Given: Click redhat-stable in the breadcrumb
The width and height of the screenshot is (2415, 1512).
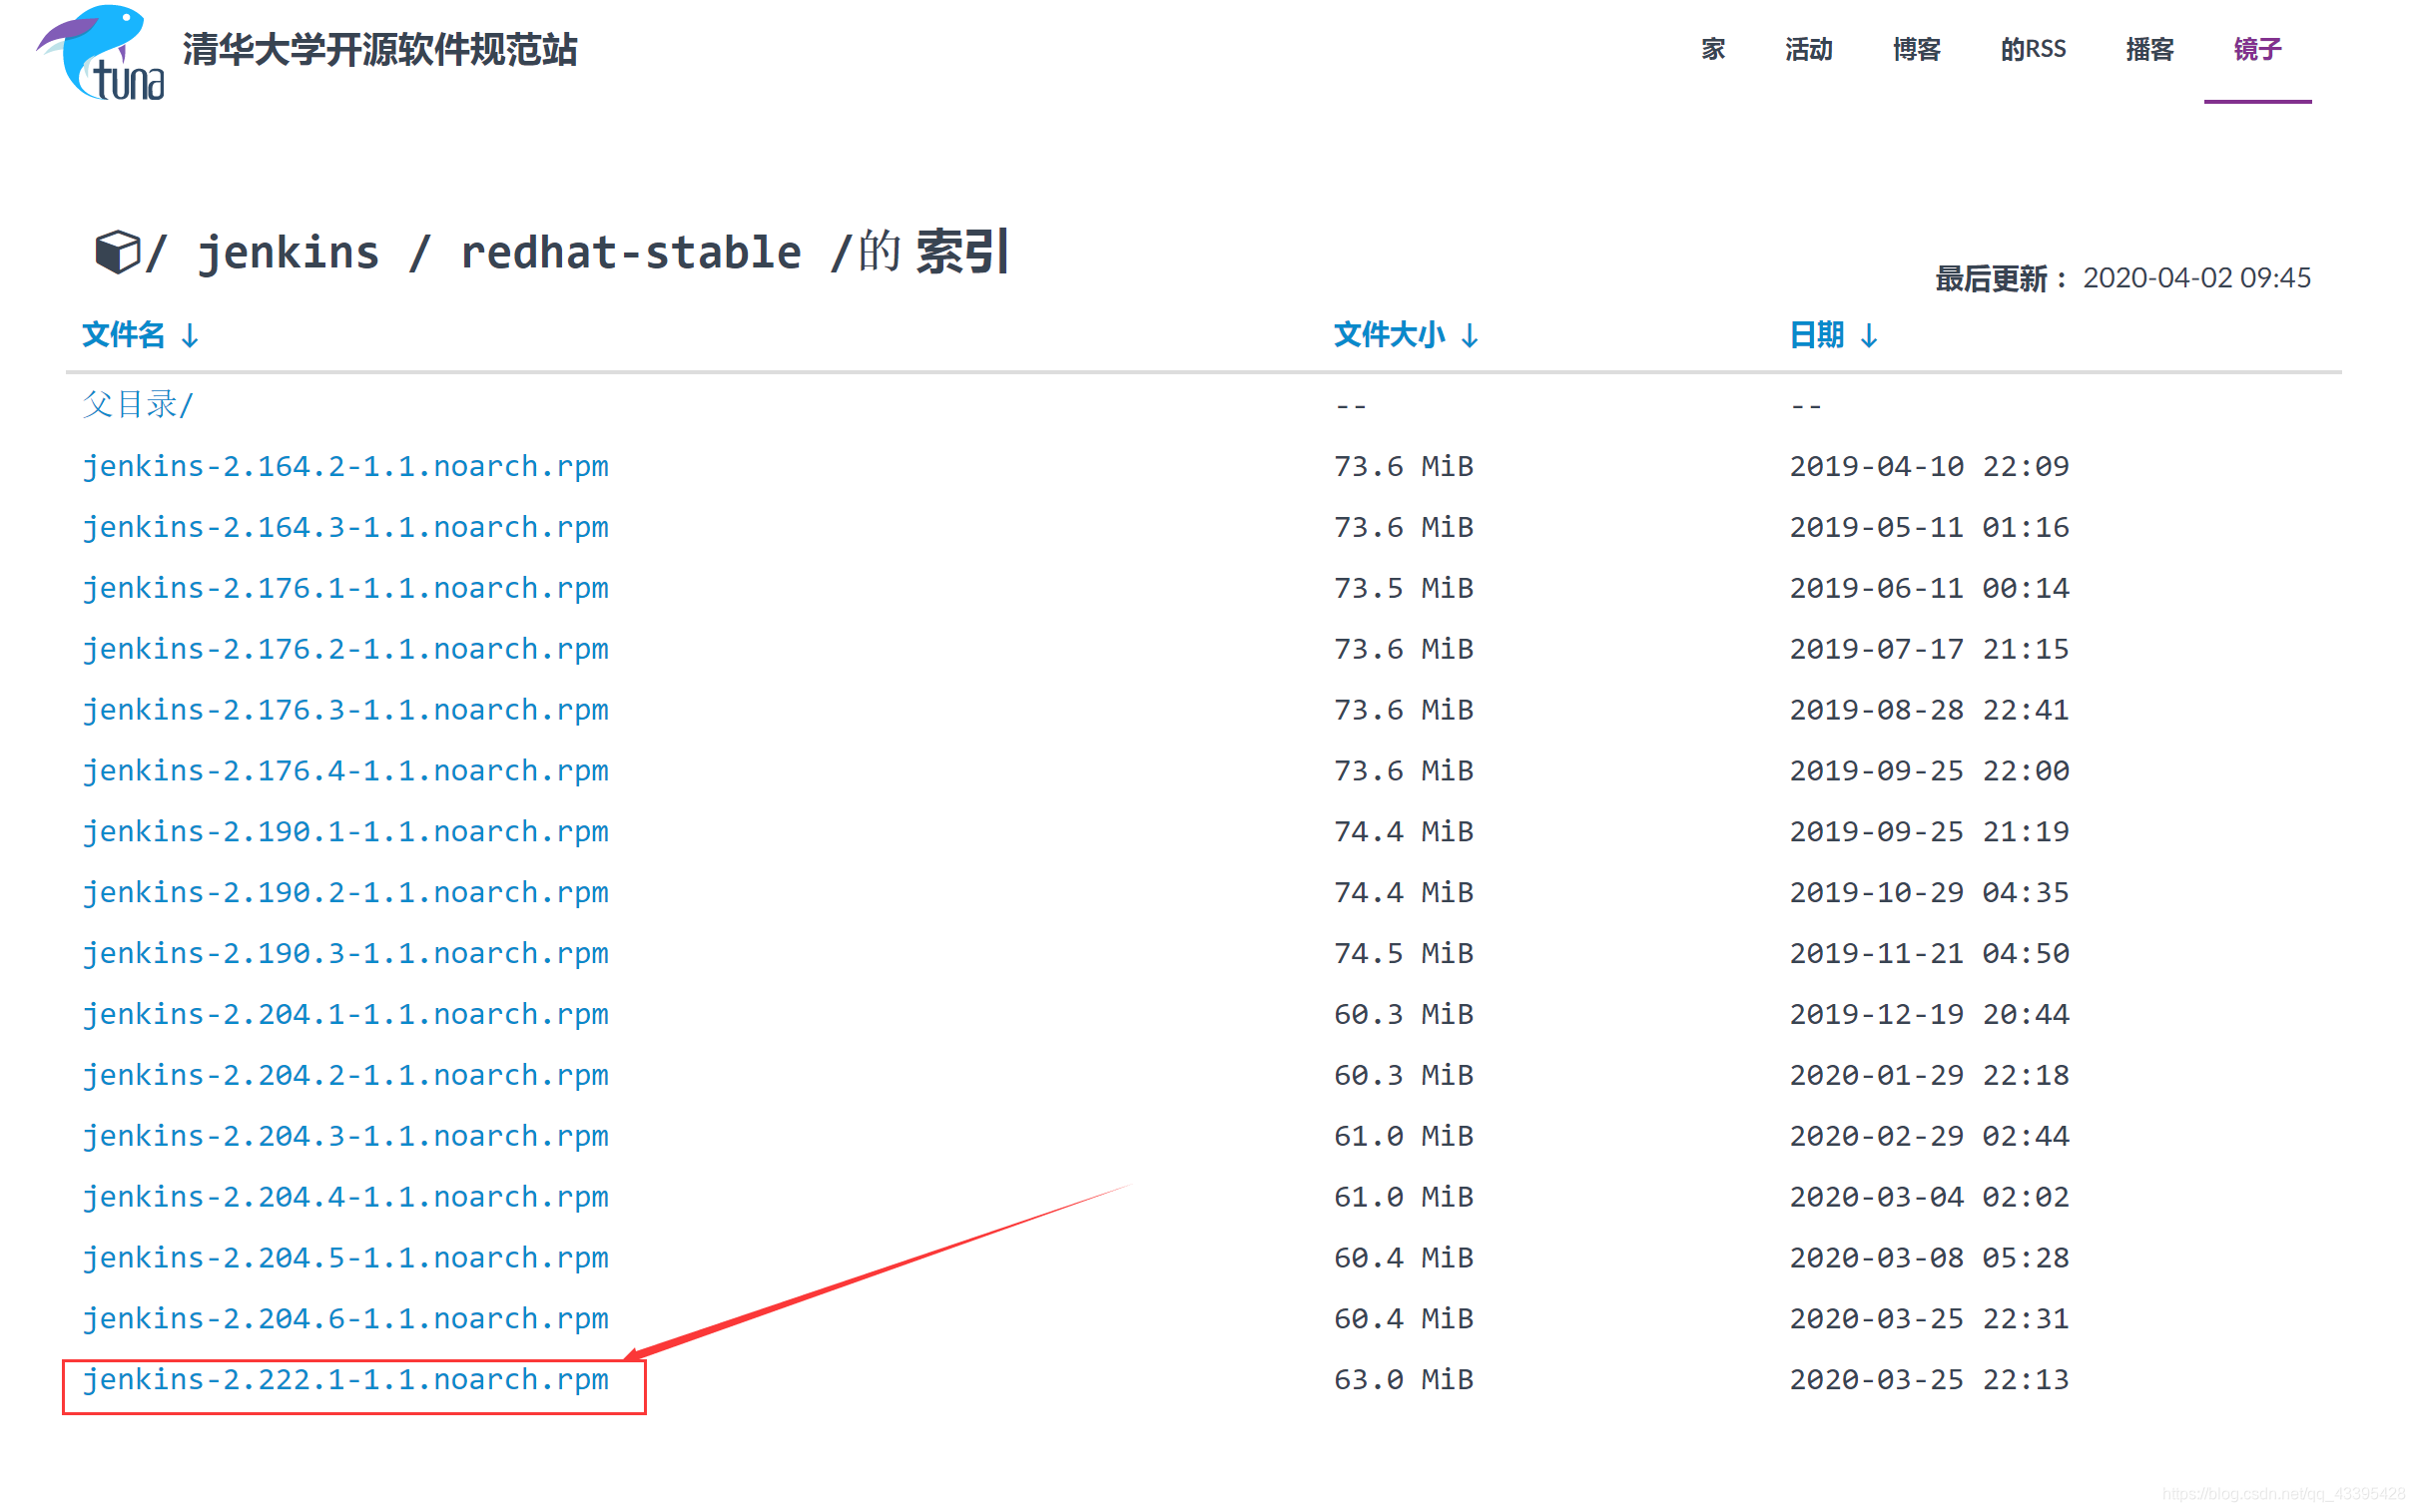Looking at the screenshot, I should [630, 252].
